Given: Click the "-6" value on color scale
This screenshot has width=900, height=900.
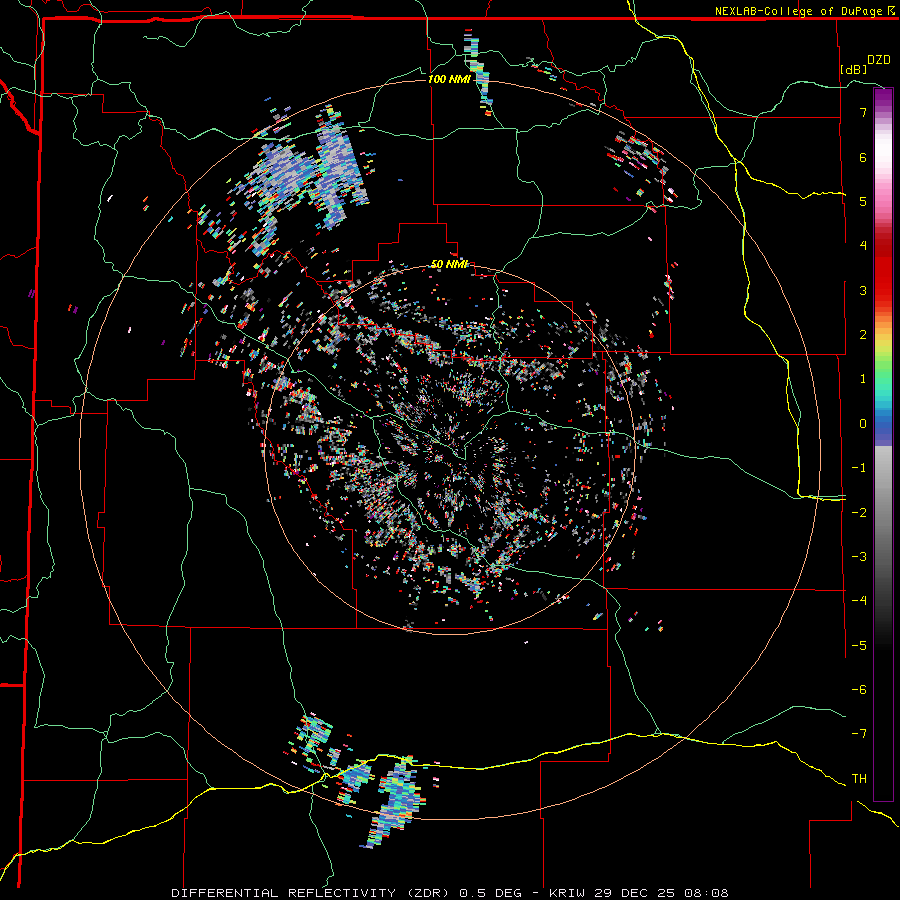Looking at the screenshot, I should (x=859, y=690).
